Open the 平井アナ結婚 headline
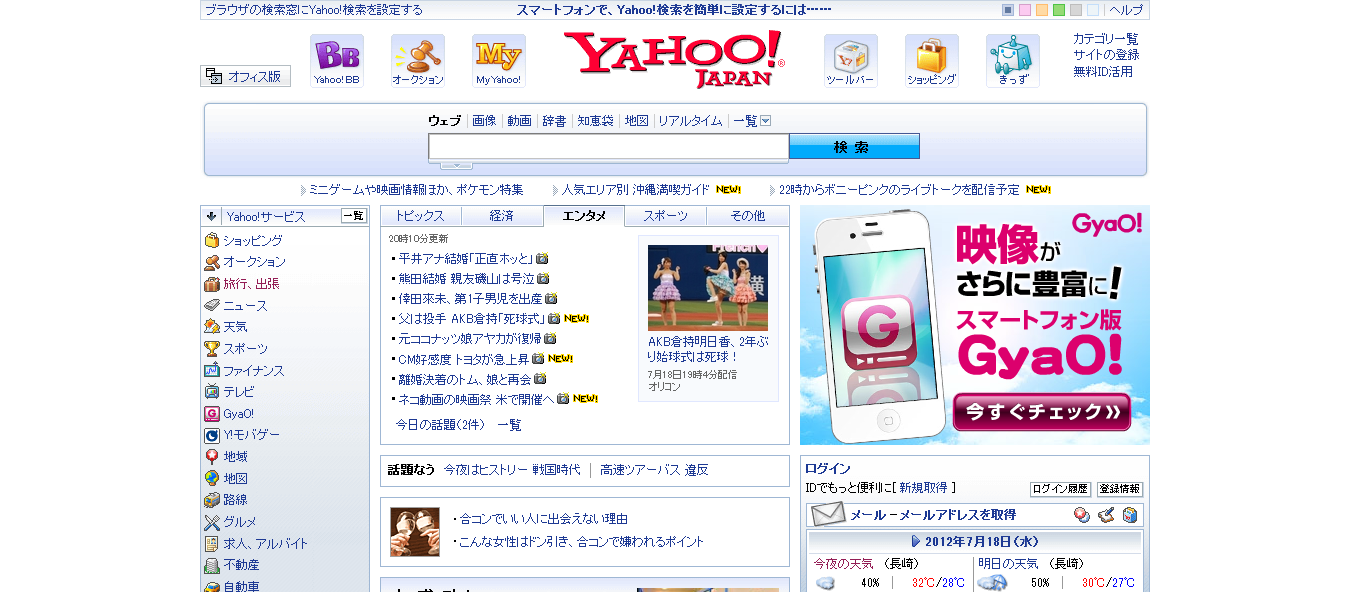 466,258
